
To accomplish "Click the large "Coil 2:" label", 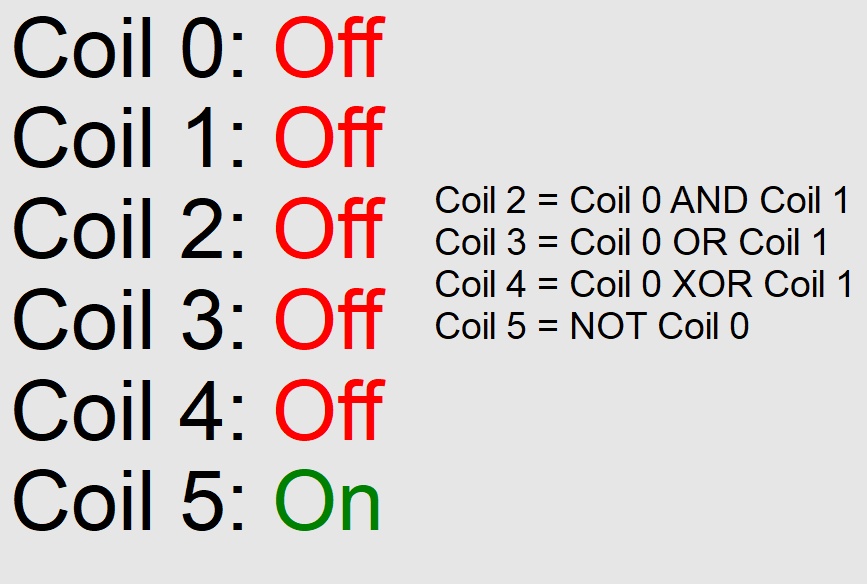I will tap(128, 230).
